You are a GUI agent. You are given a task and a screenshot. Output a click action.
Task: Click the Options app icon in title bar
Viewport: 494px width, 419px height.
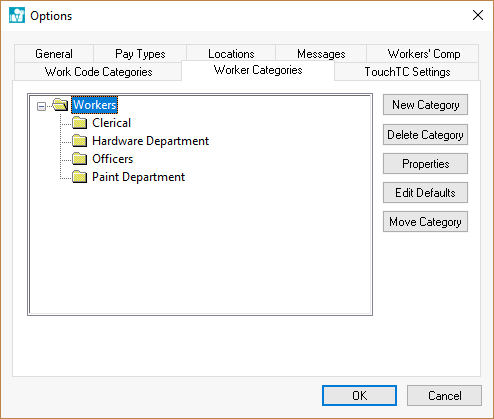click(17, 15)
